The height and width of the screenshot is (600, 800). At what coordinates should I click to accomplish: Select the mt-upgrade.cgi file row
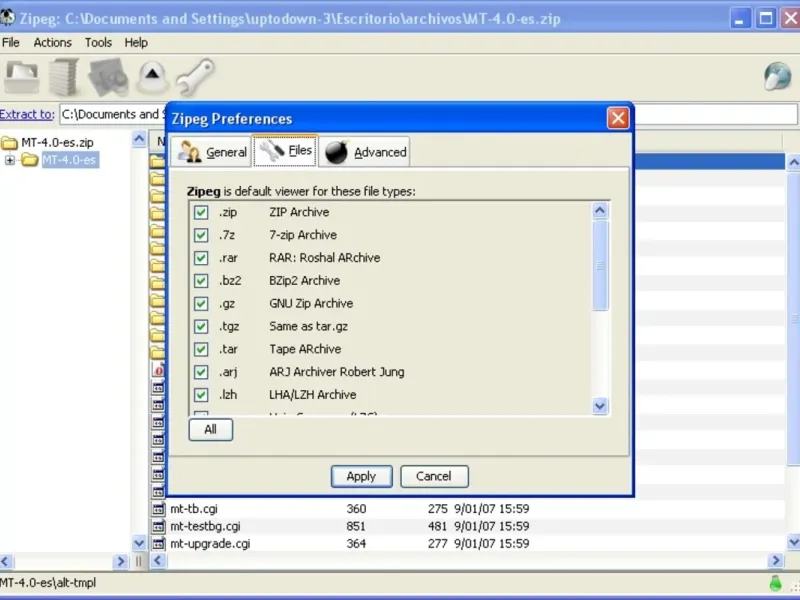point(467,543)
